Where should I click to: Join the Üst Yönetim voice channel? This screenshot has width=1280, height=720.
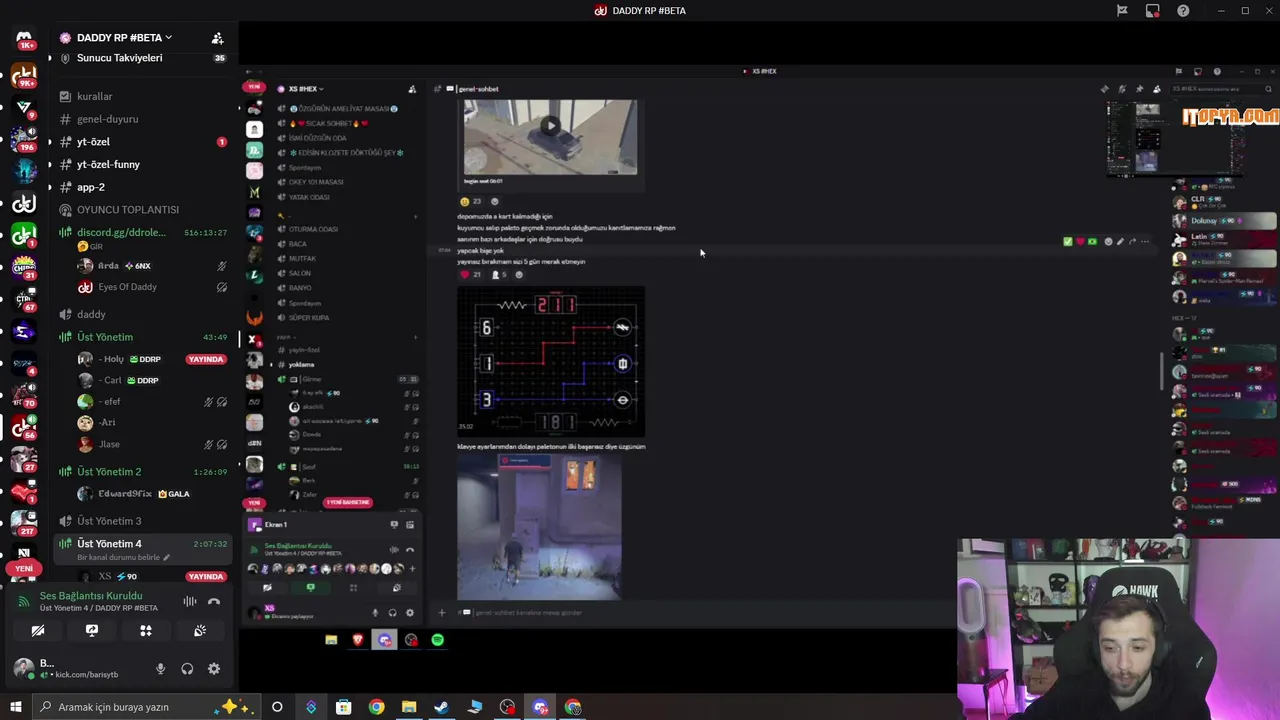105,337
